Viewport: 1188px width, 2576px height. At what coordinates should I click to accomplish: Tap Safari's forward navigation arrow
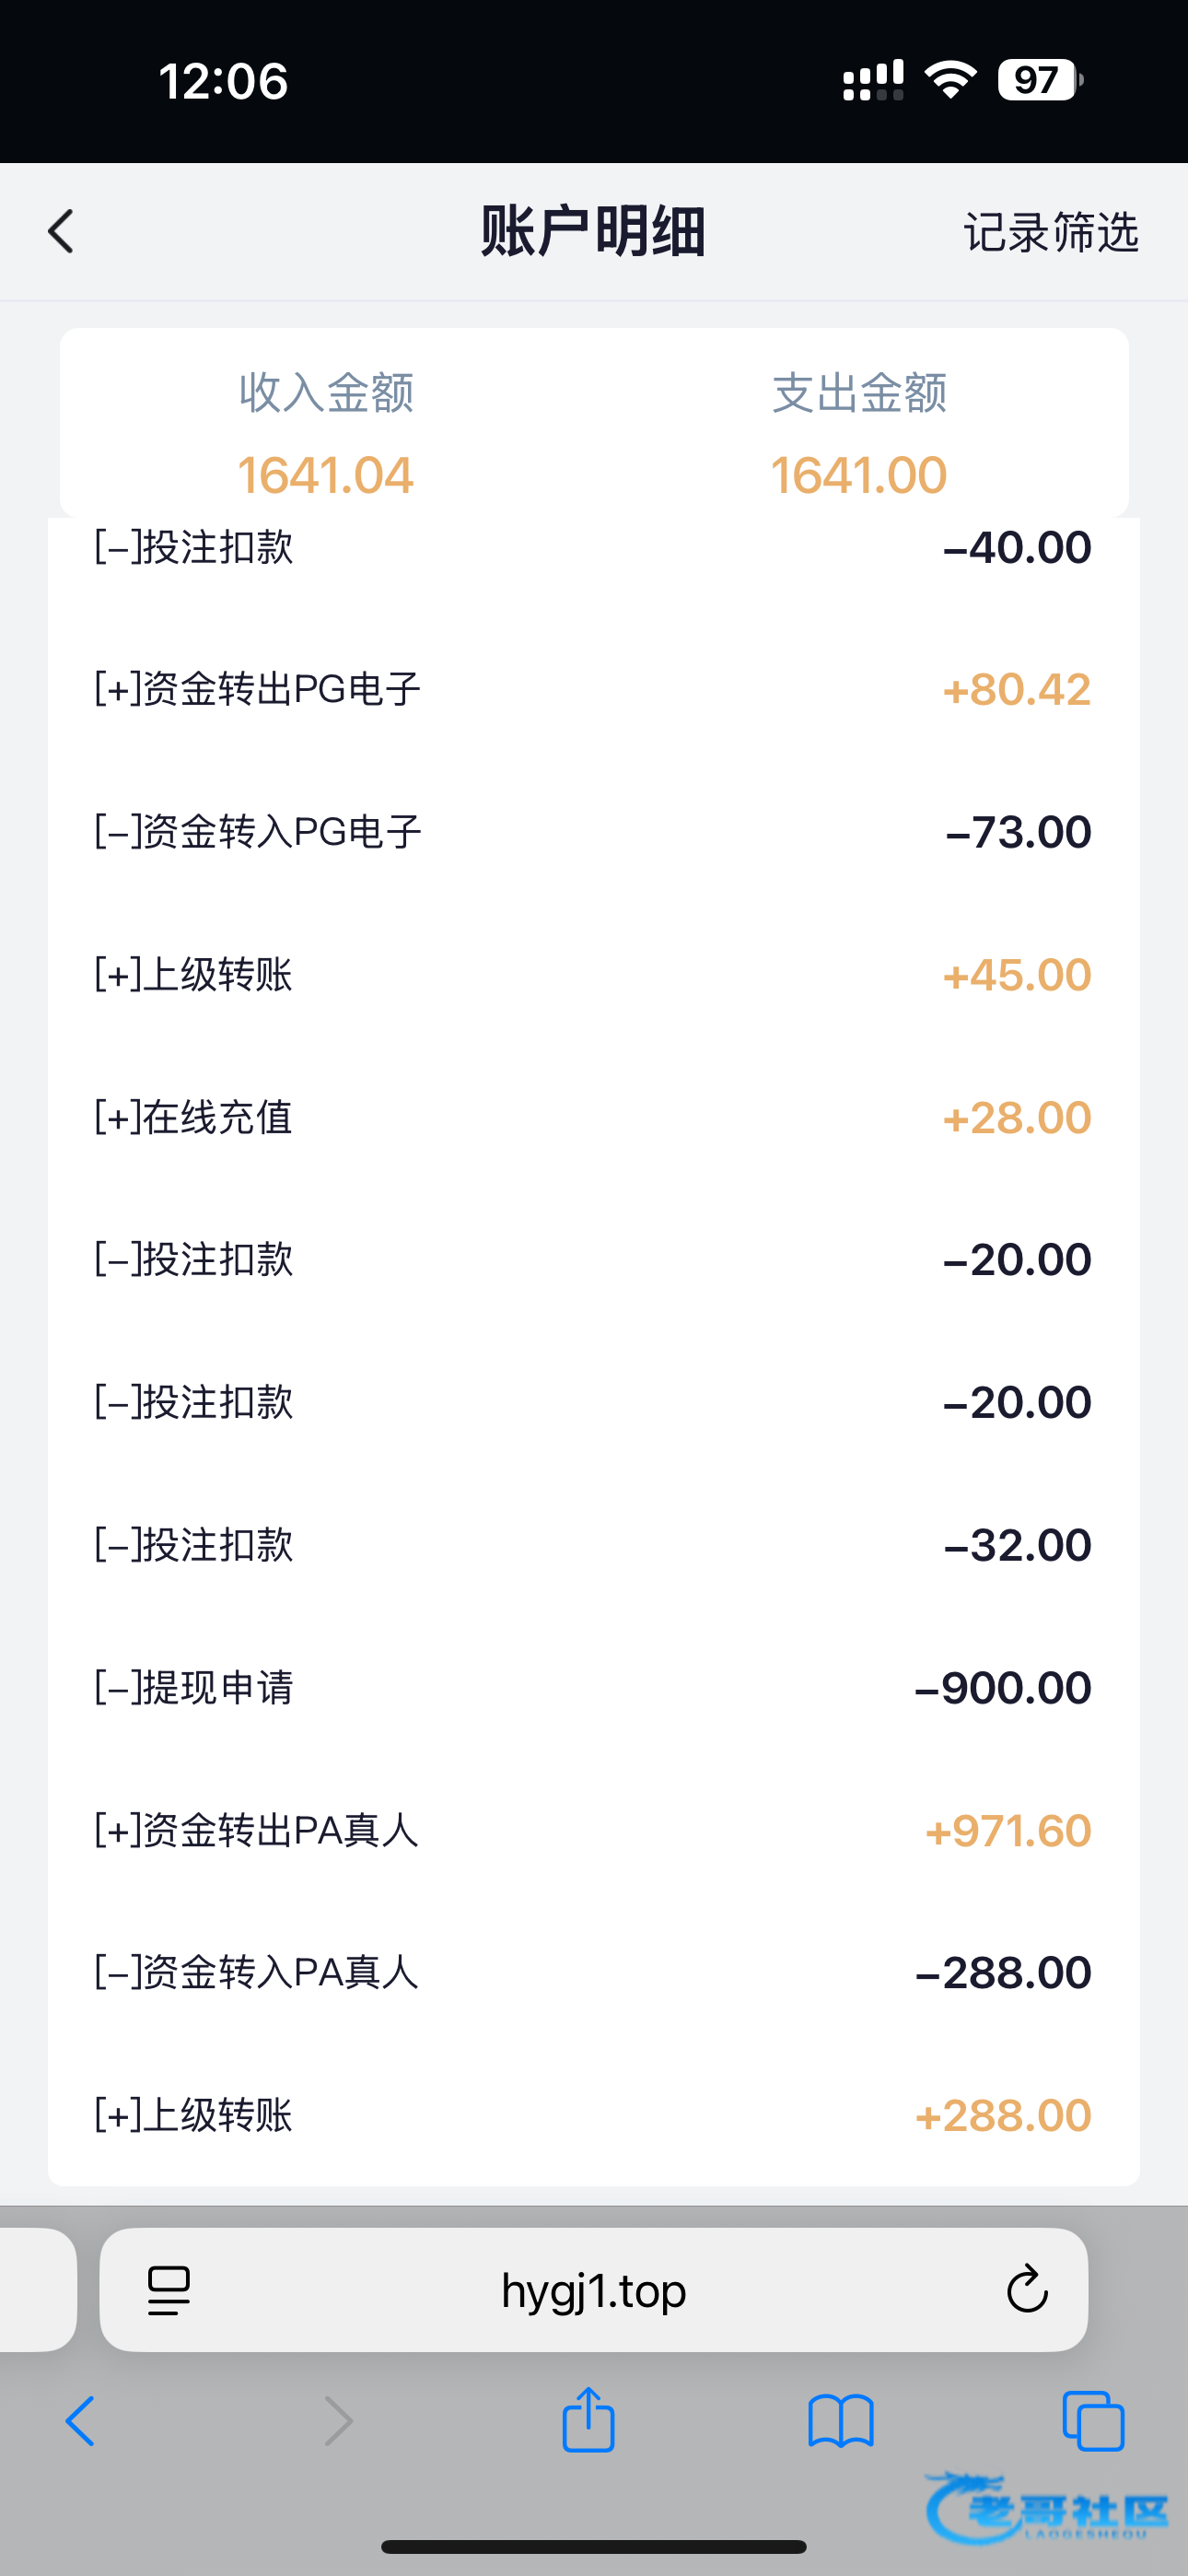(339, 2421)
